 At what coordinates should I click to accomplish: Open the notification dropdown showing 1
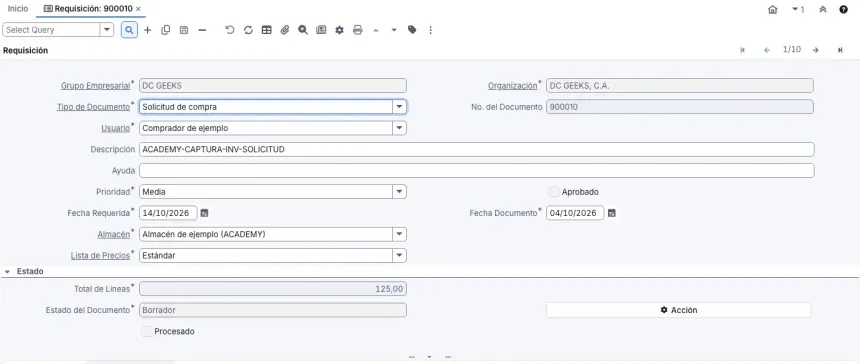pos(798,9)
